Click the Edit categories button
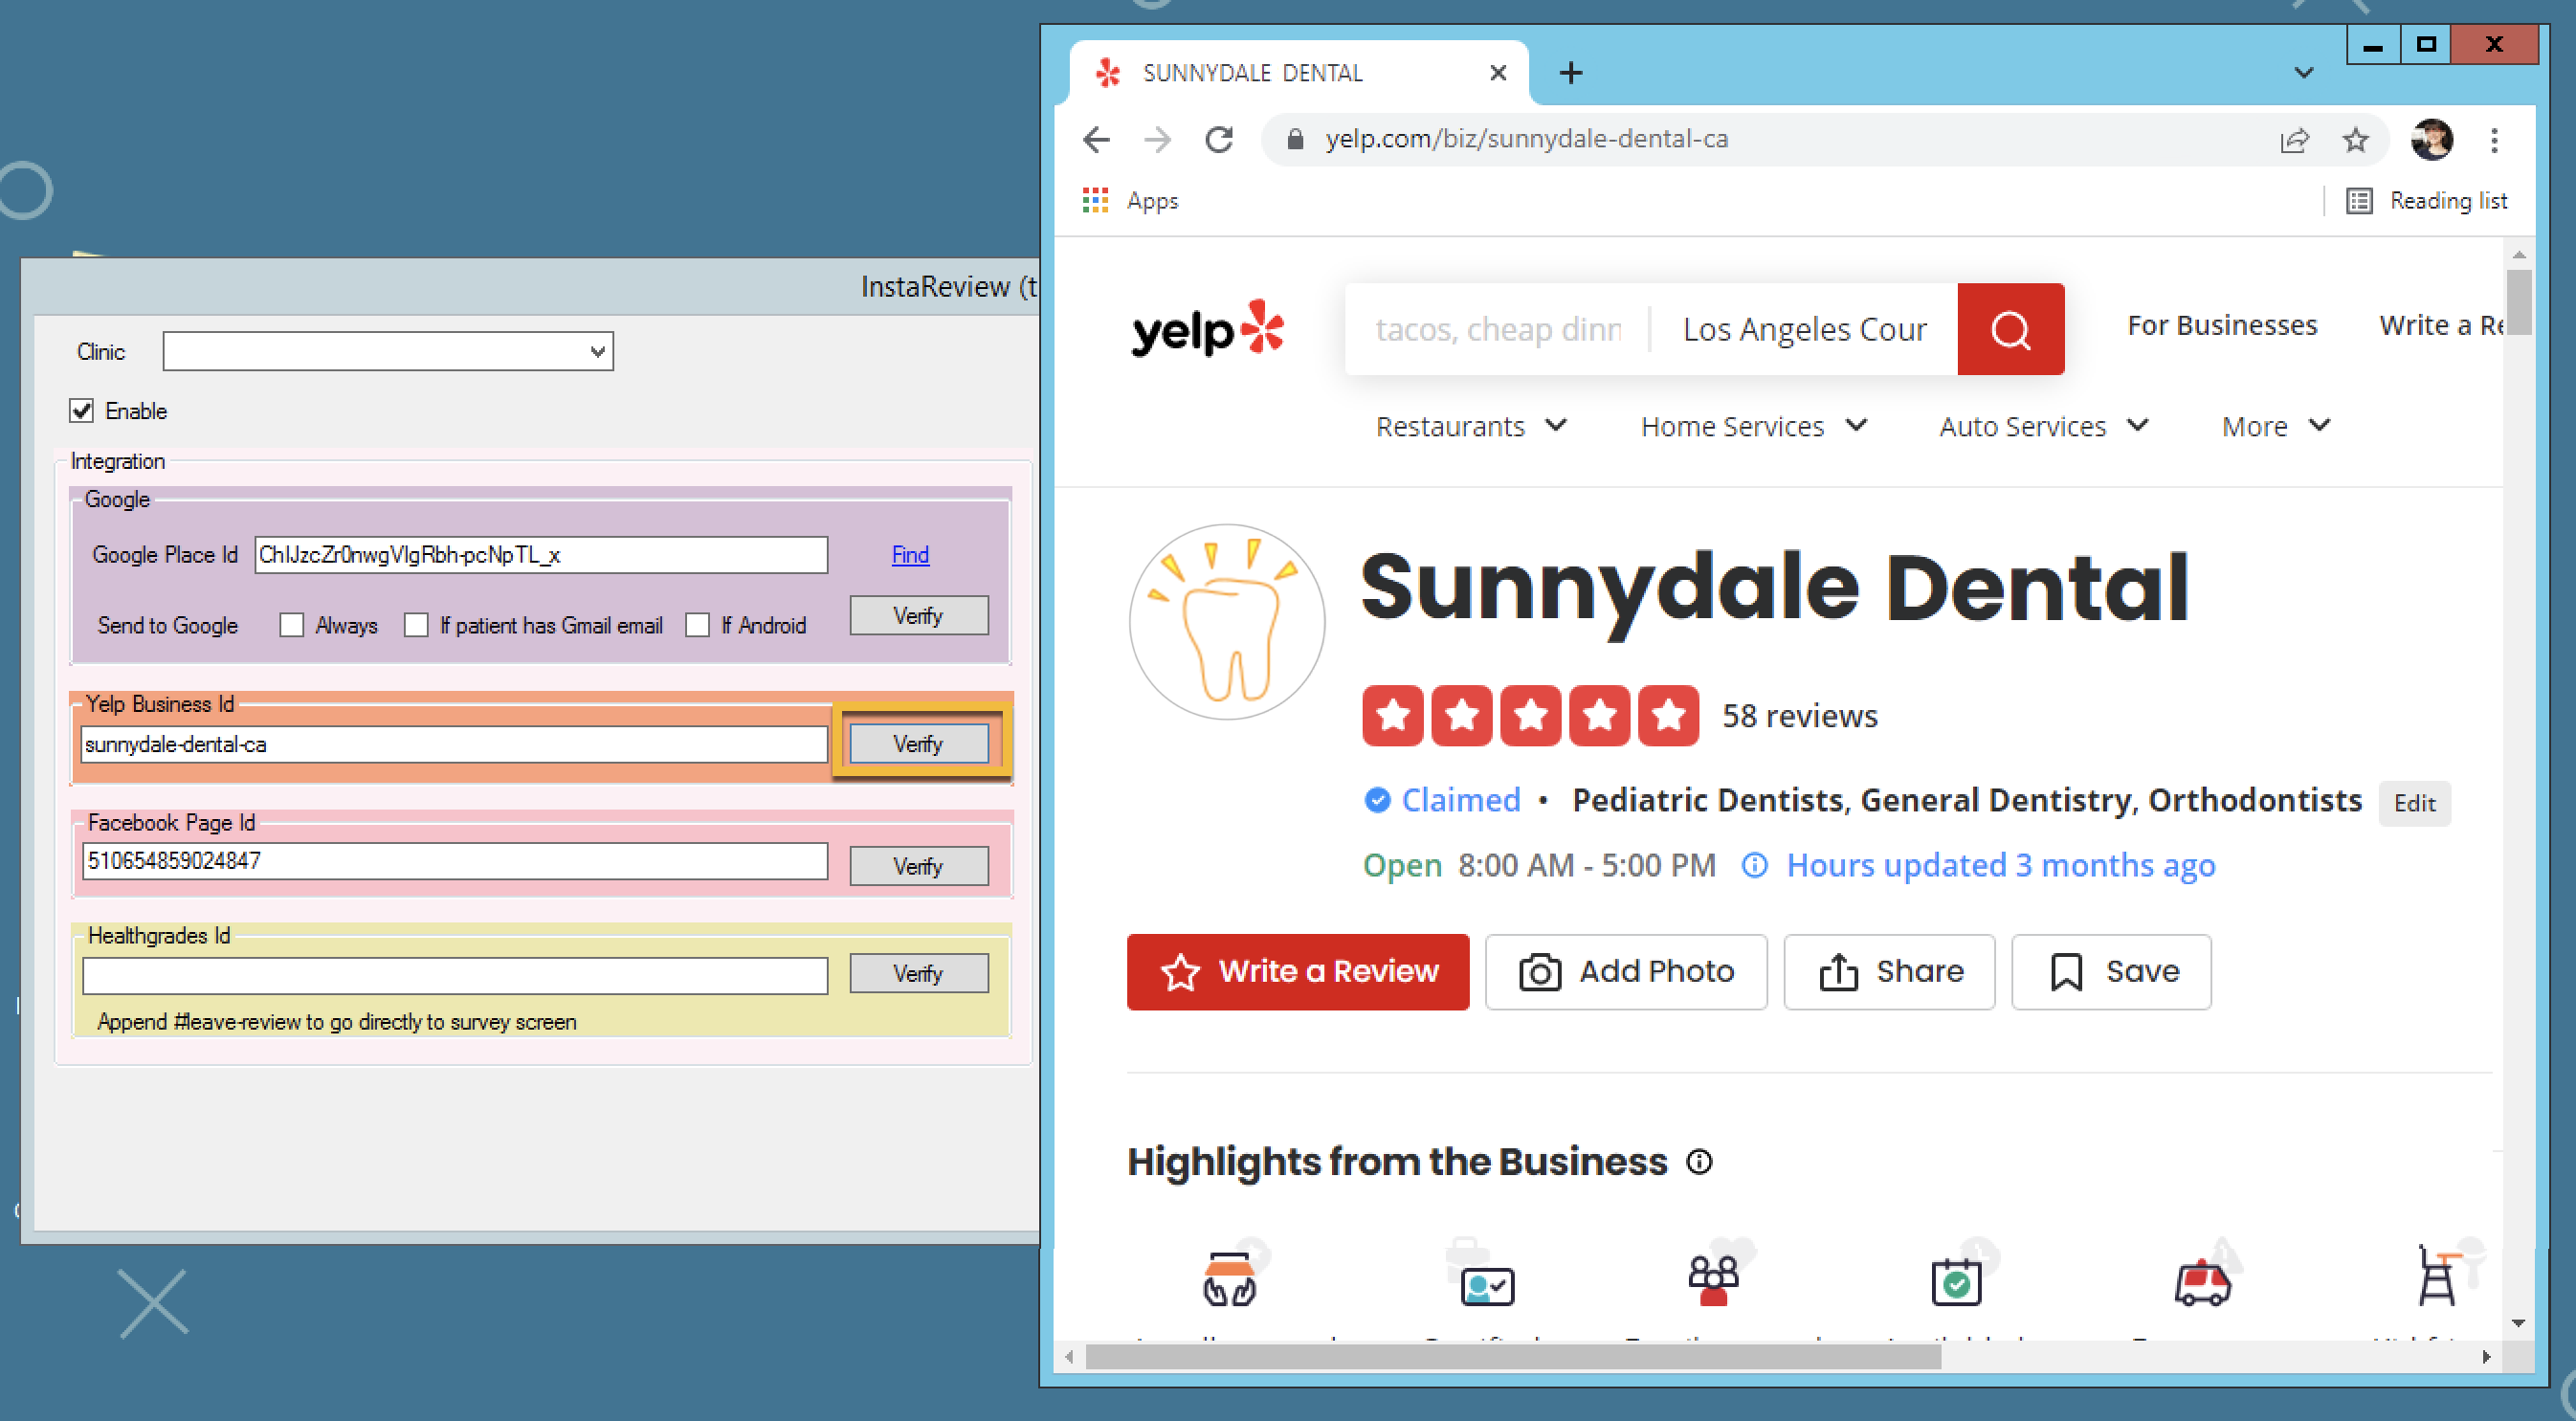Image resolution: width=2576 pixels, height=1421 pixels. click(x=2414, y=803)
